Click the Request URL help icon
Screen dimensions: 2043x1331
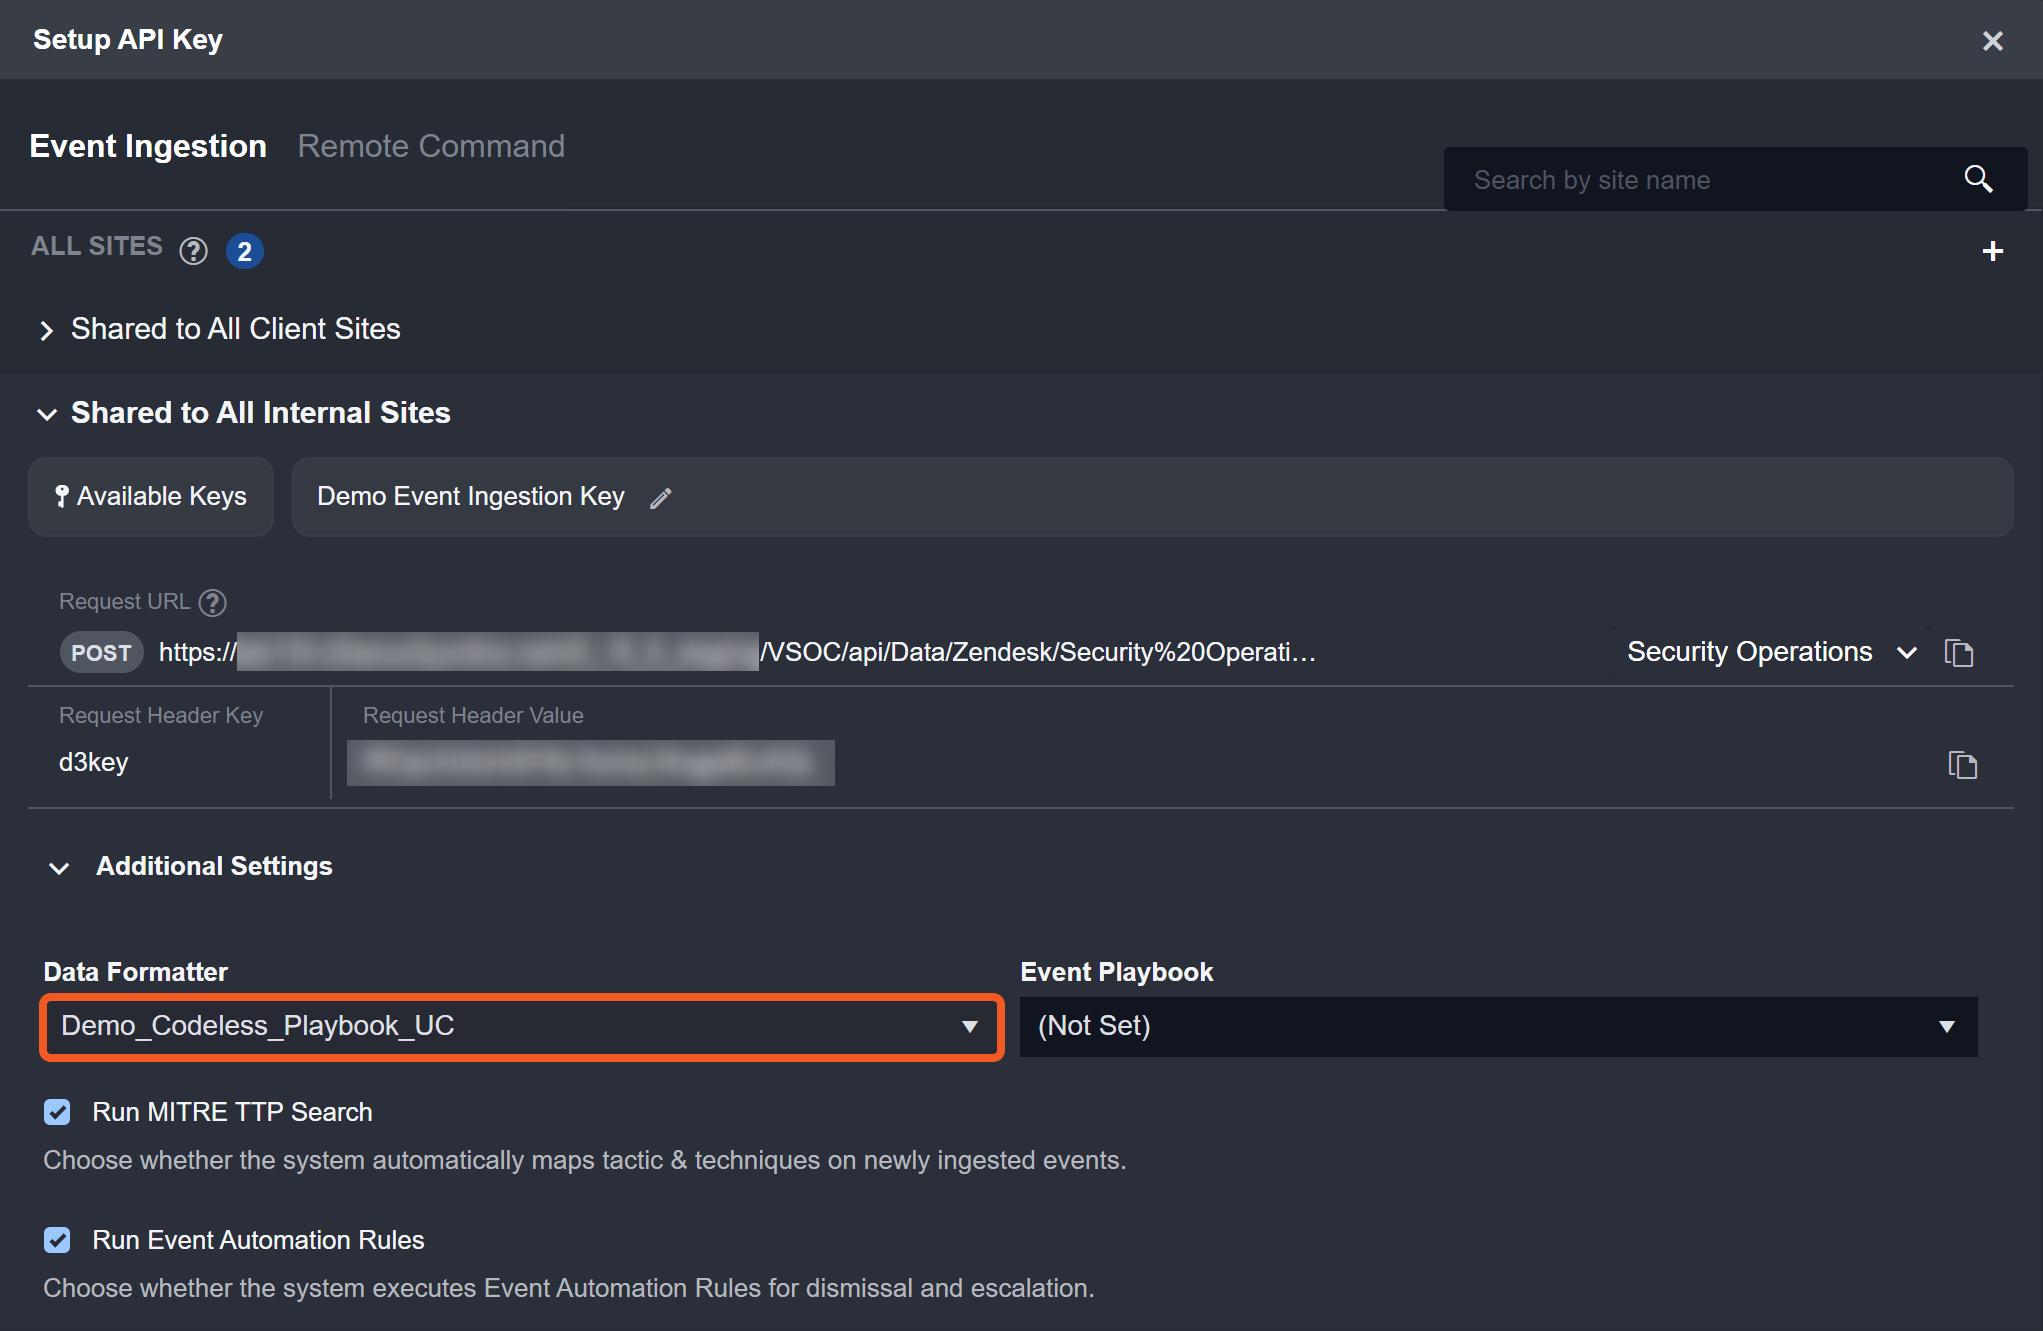coord(212,602)
